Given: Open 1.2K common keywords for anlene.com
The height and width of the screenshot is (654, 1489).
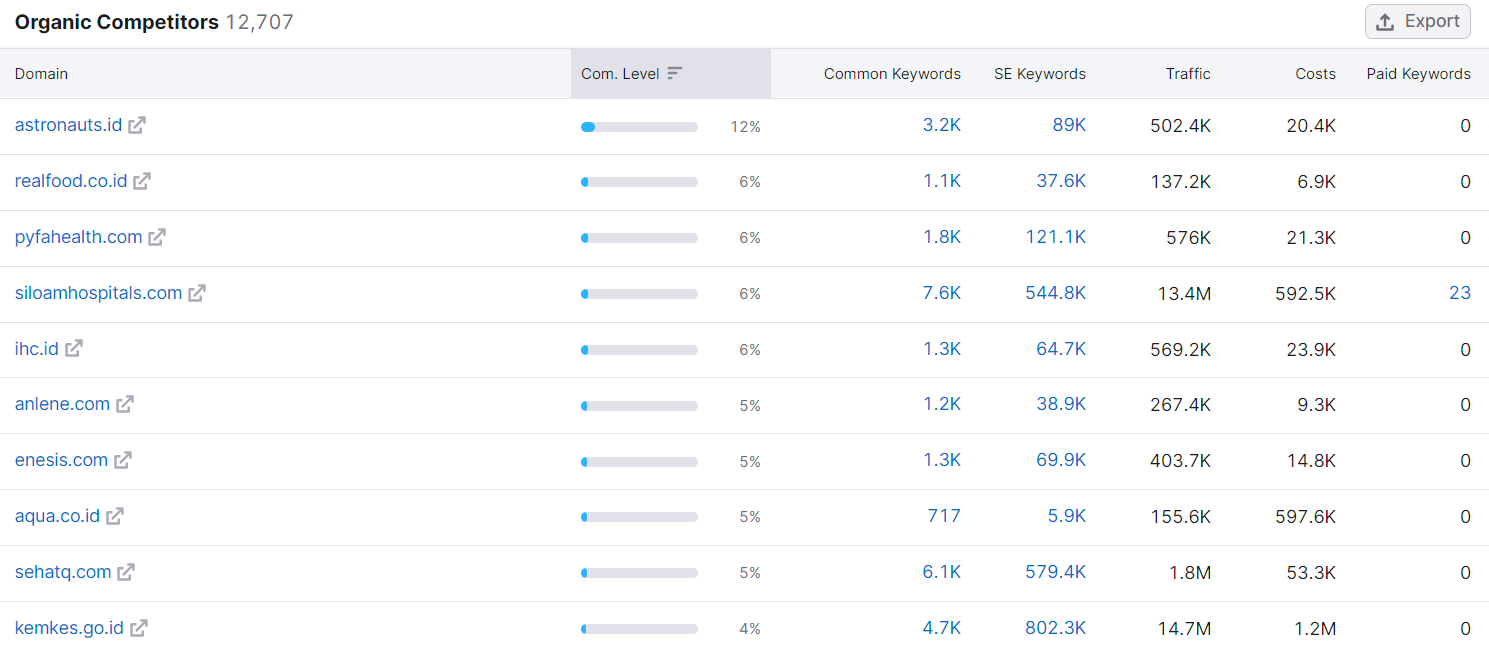Looking at the screenshot, I should (942, 404).
